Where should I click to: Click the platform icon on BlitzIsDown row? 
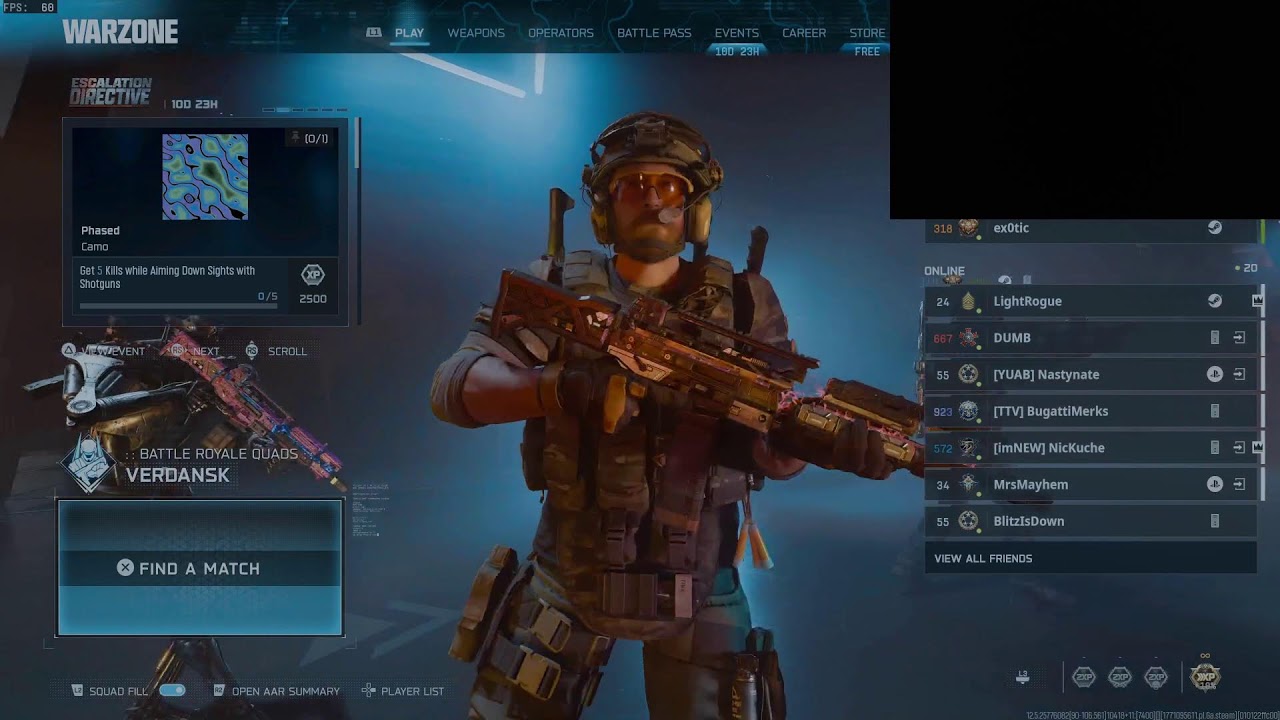tap(1215, 521)
